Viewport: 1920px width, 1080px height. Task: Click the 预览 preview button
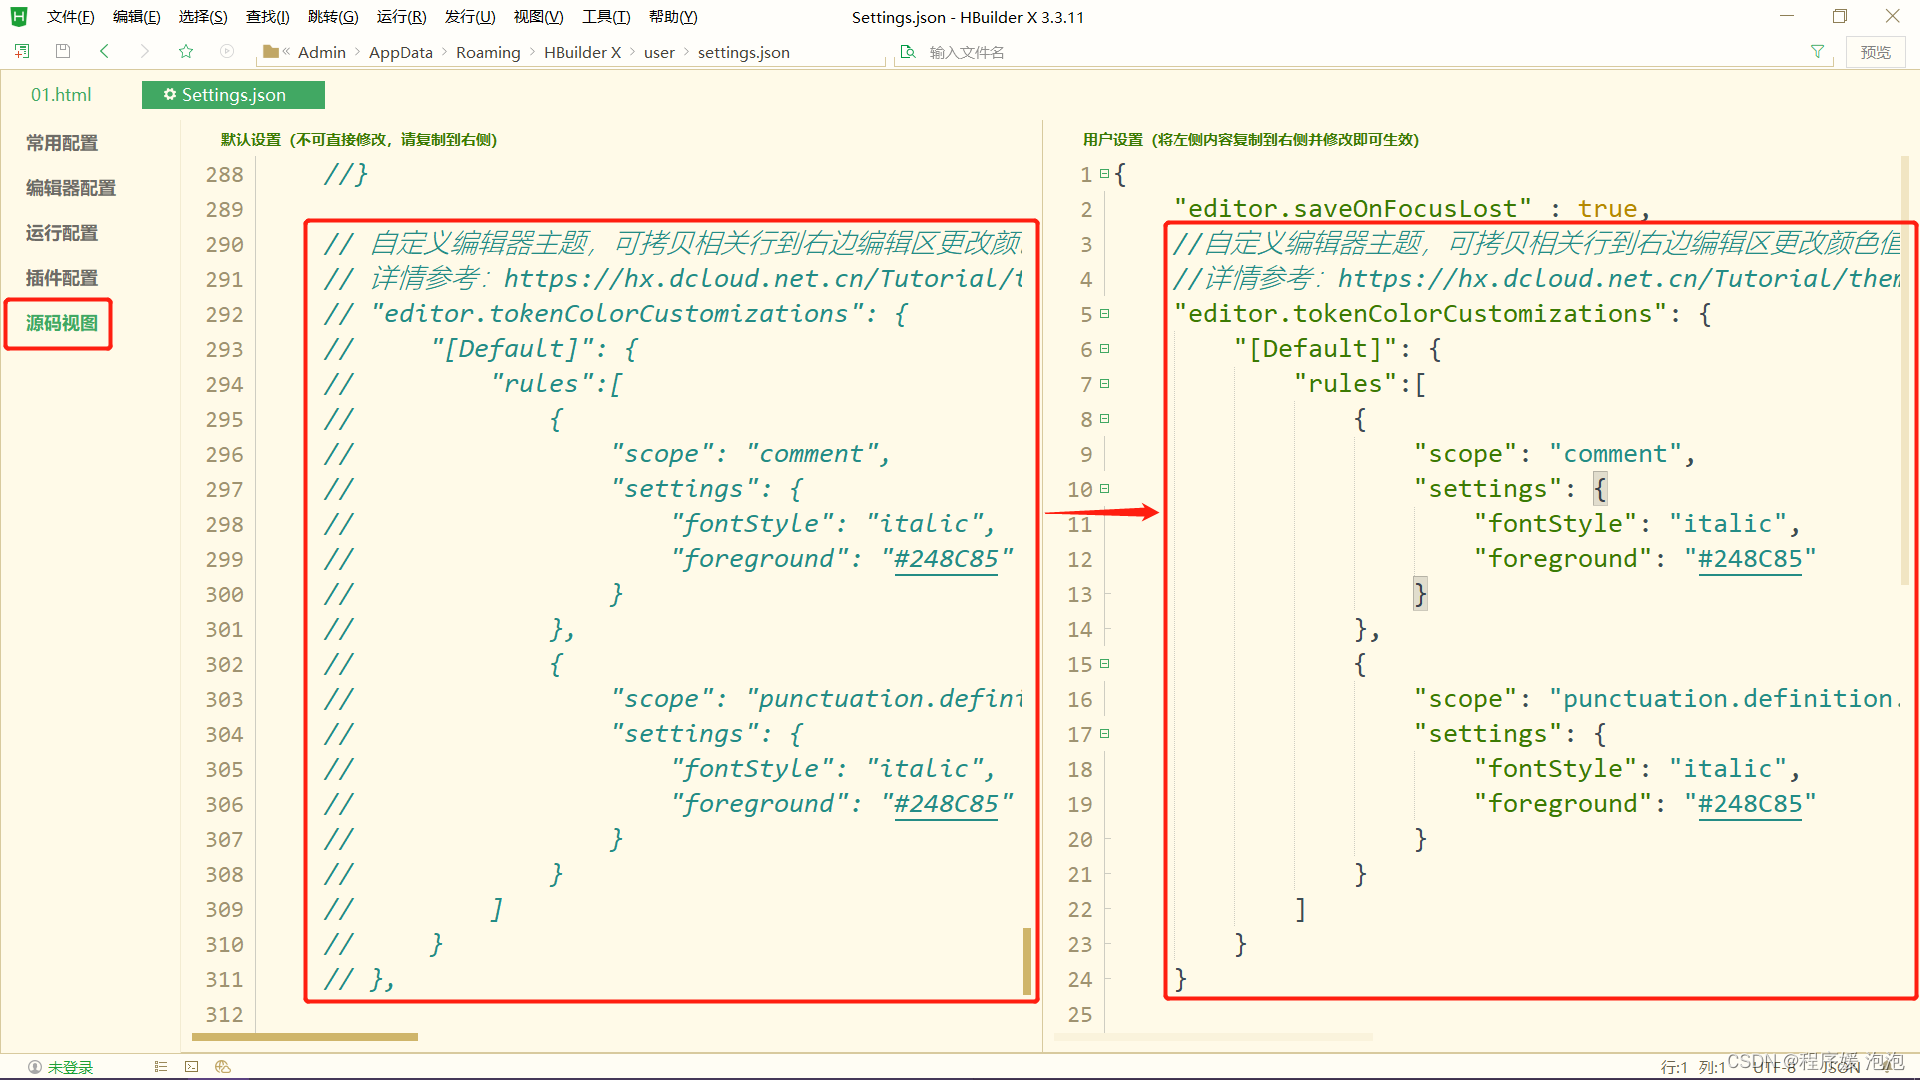click(1875, 52)
